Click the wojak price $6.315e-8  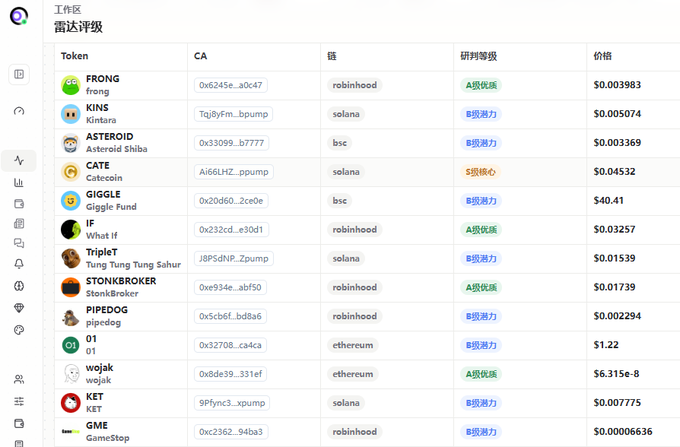(616, 374)
